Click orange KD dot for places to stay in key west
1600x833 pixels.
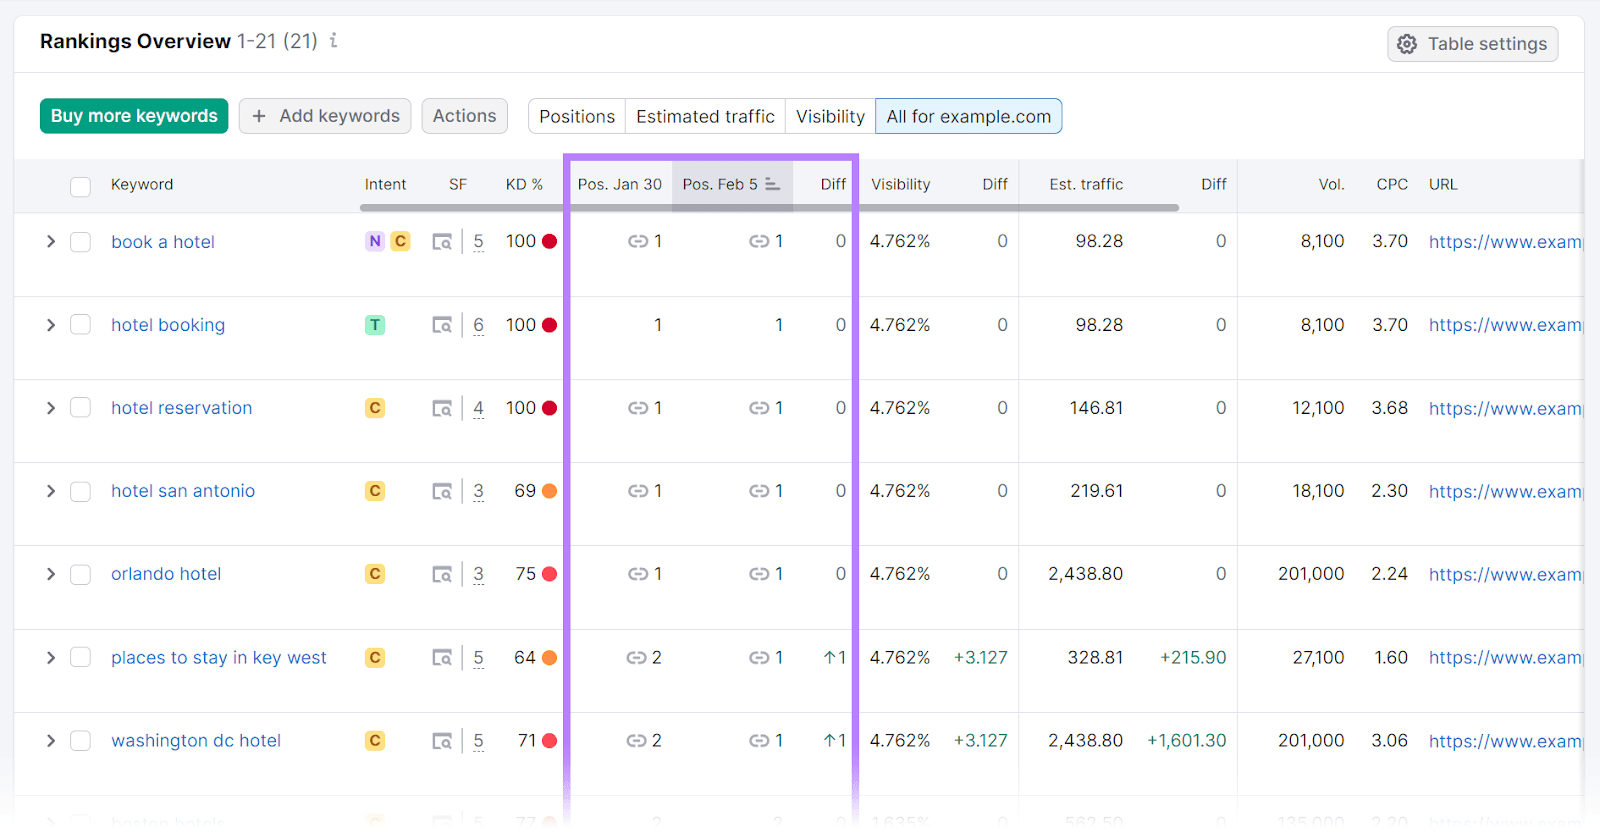(549, 658)
